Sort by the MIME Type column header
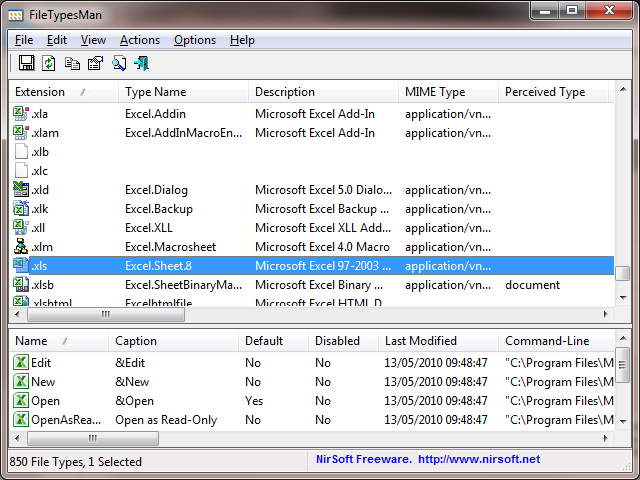 click(448, 92)
